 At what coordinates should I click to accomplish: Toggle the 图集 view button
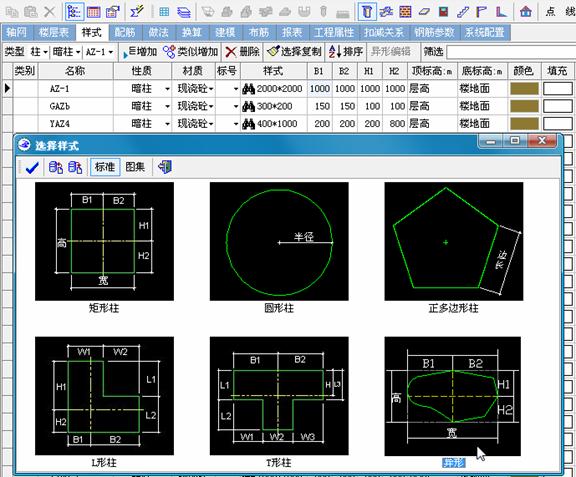click(x=135, y=167)
